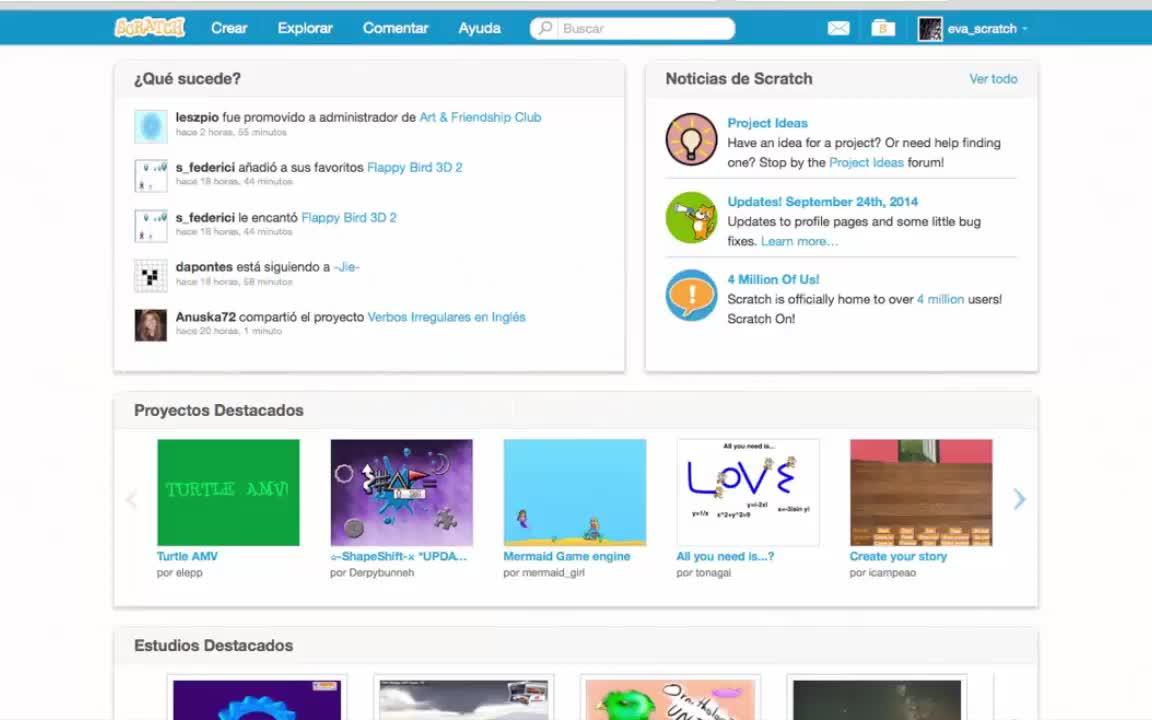Open the gray clouds featured studio thumbnail
Image resolution: width=1152 pixels, height=720 pixels.
tap(464, 699)
